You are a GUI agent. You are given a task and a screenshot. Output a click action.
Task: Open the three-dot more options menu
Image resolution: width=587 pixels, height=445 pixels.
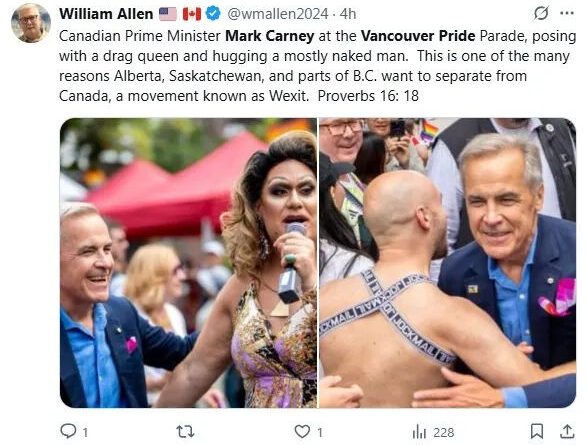click(567, 13)
